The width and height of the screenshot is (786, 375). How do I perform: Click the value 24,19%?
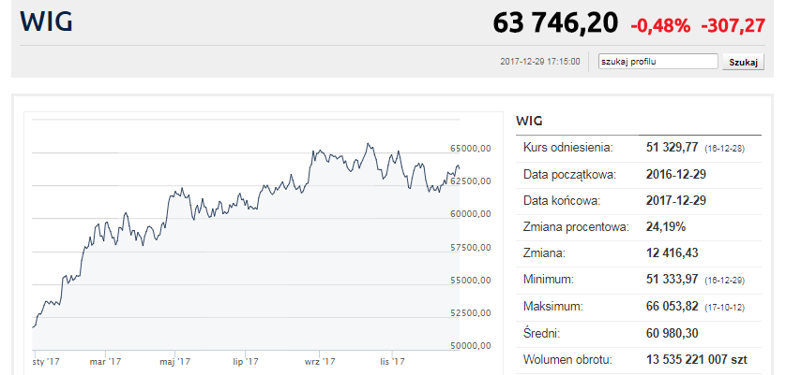point(666,227)
